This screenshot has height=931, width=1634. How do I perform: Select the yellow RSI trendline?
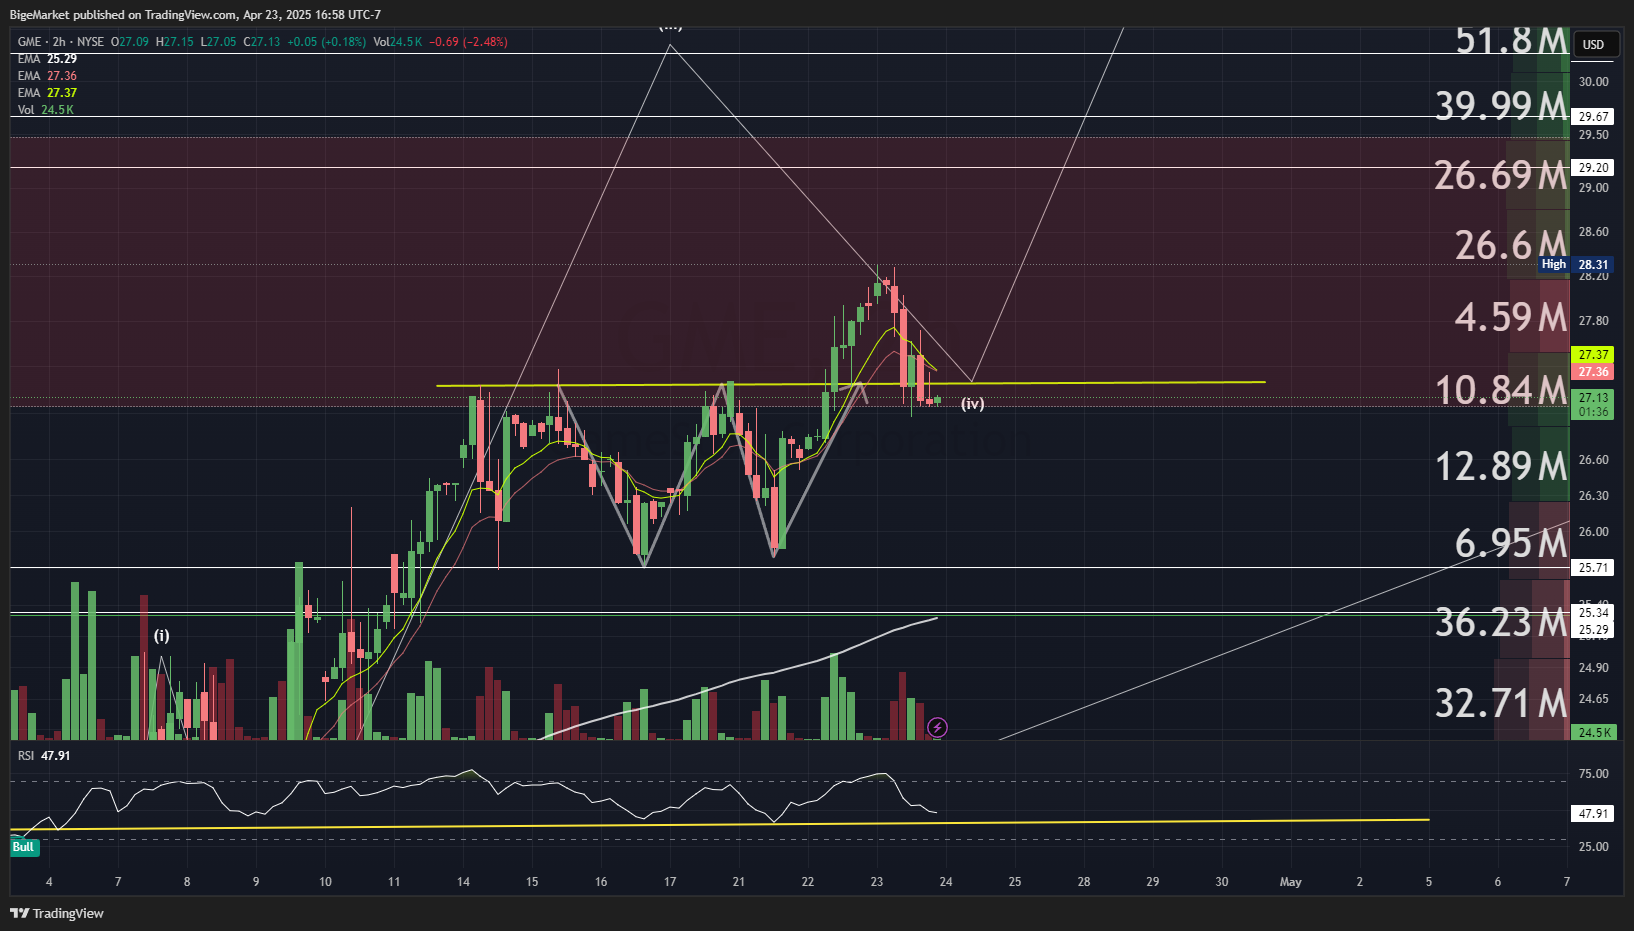[720, 824]
